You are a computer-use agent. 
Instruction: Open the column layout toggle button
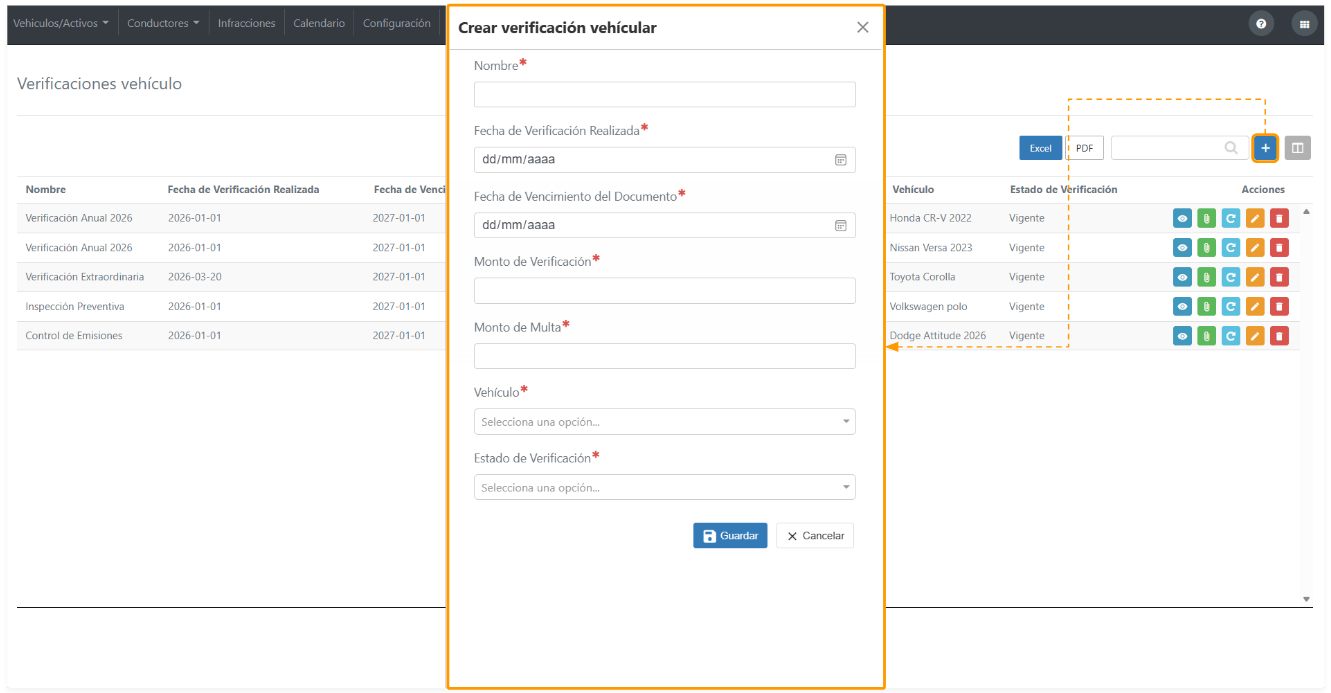1297,148
